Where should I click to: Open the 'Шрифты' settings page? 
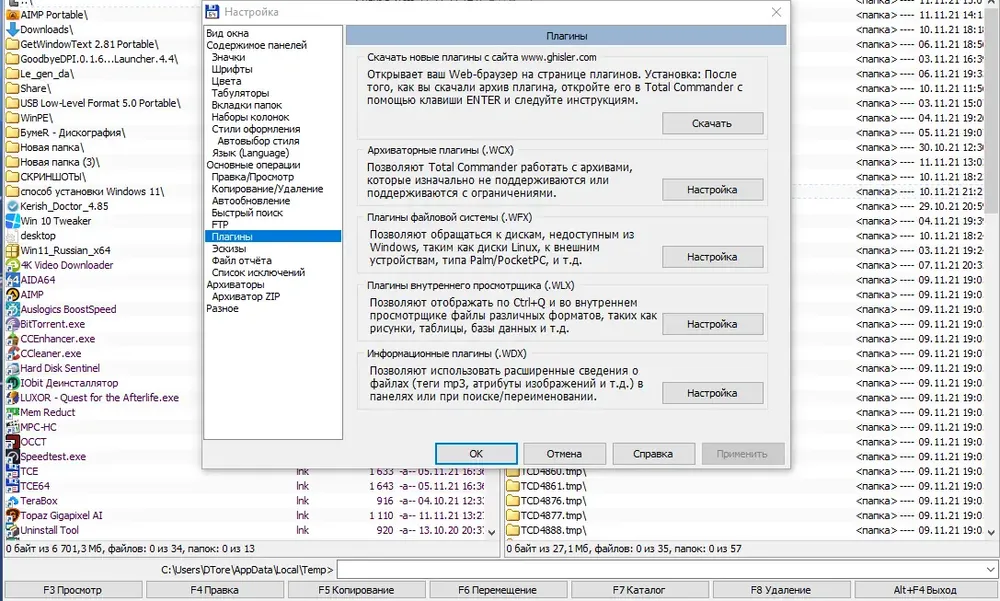232,69
